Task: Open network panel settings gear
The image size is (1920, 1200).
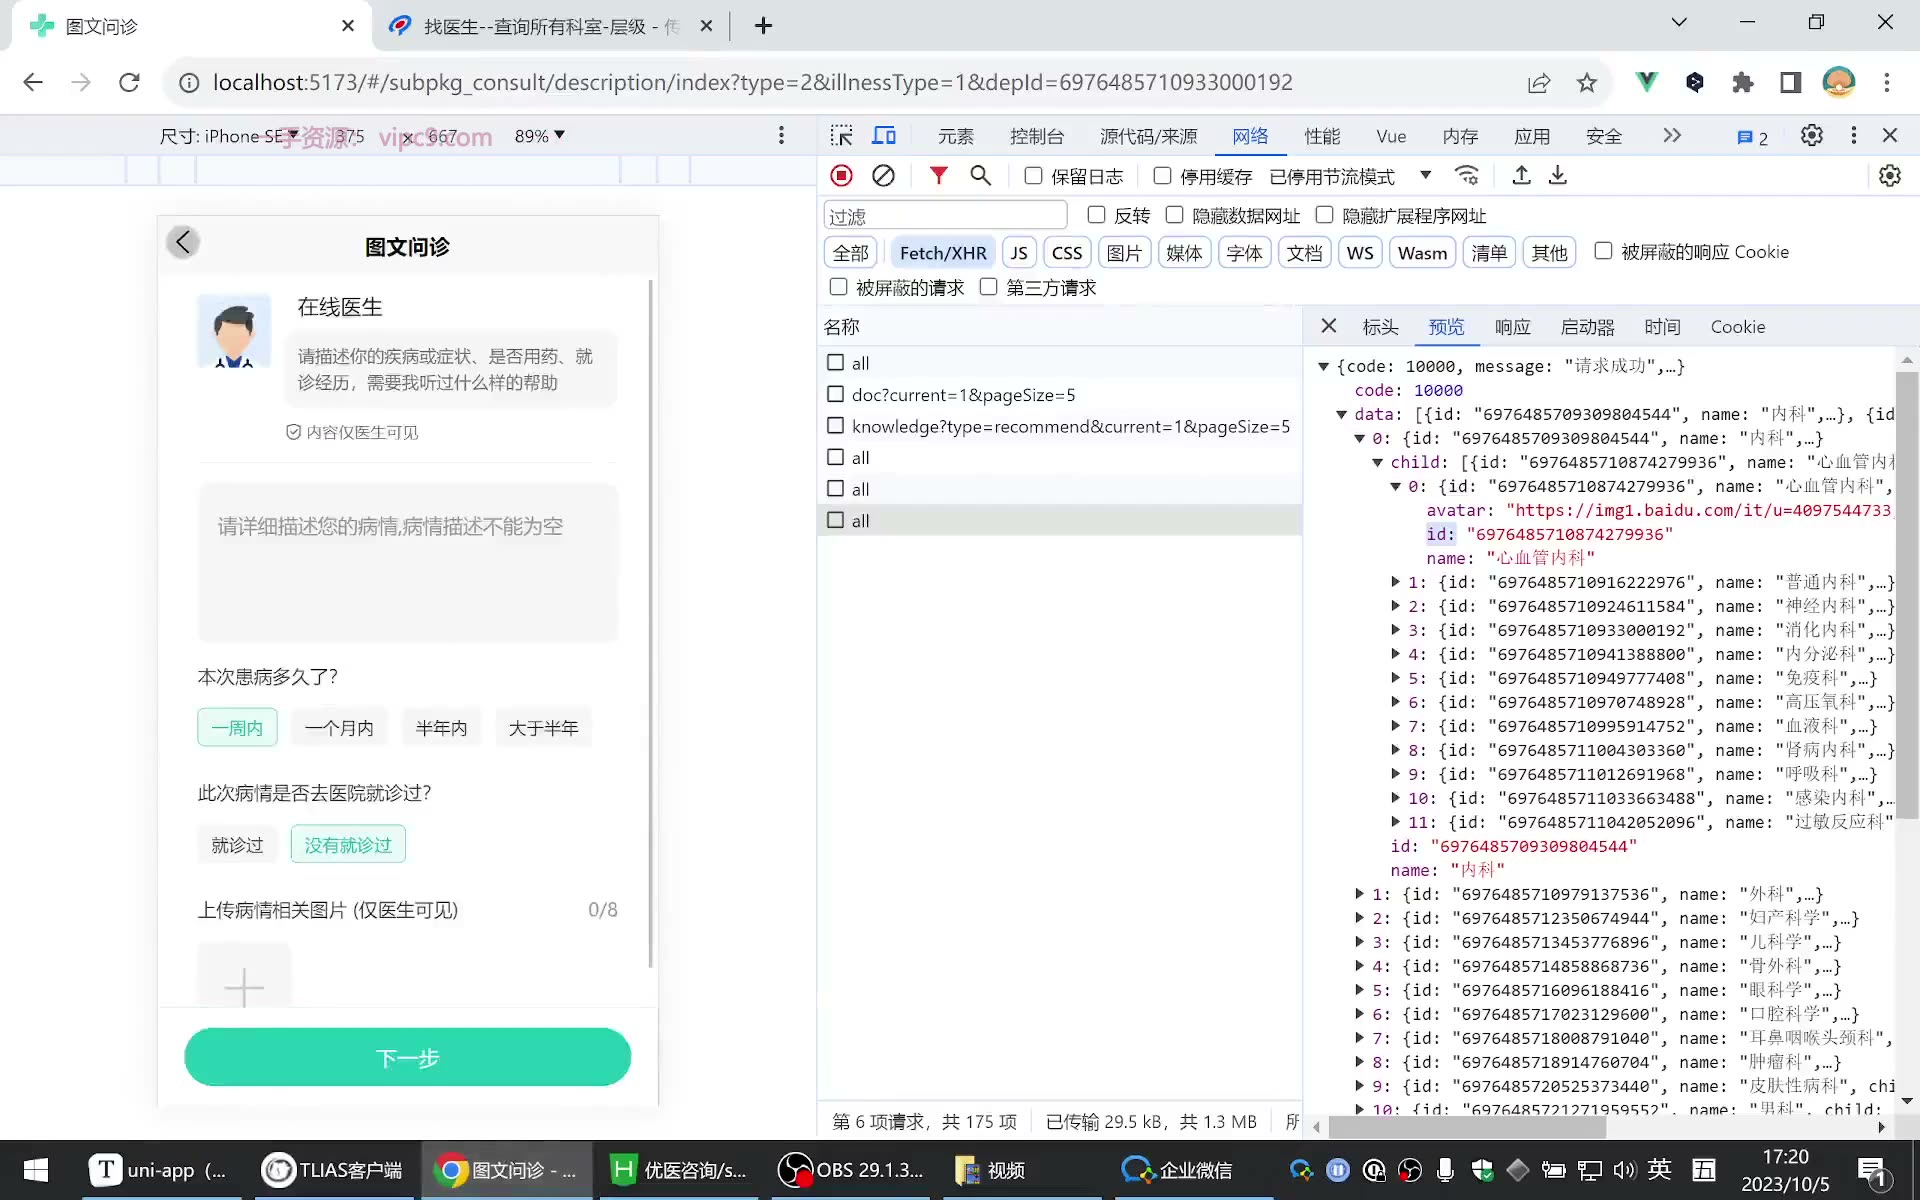Action: click(1889, 176)
